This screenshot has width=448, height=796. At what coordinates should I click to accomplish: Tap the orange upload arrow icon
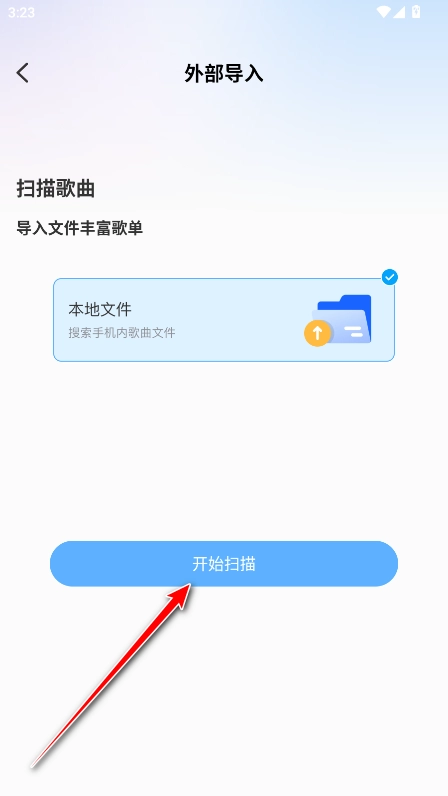pos(317,334)
